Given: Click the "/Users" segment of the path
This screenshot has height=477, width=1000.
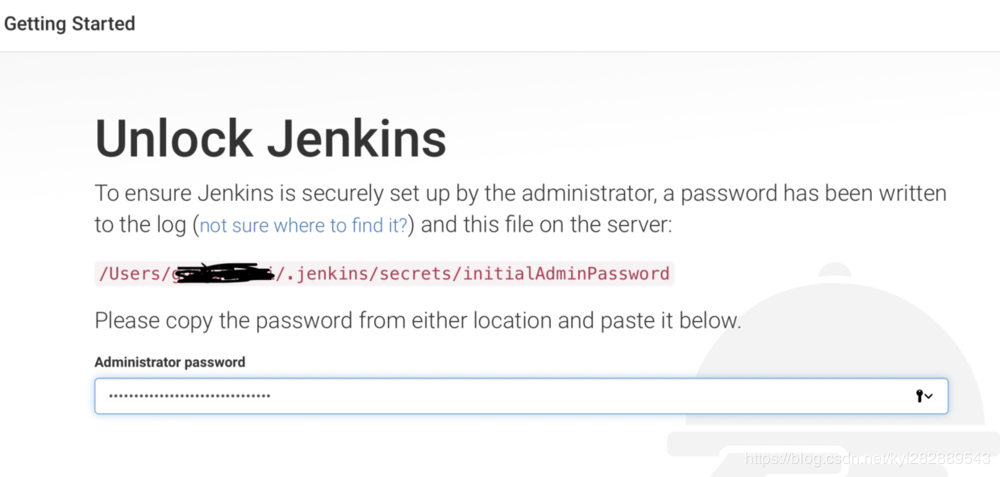Looking at the screenshot, I should 130,274.
